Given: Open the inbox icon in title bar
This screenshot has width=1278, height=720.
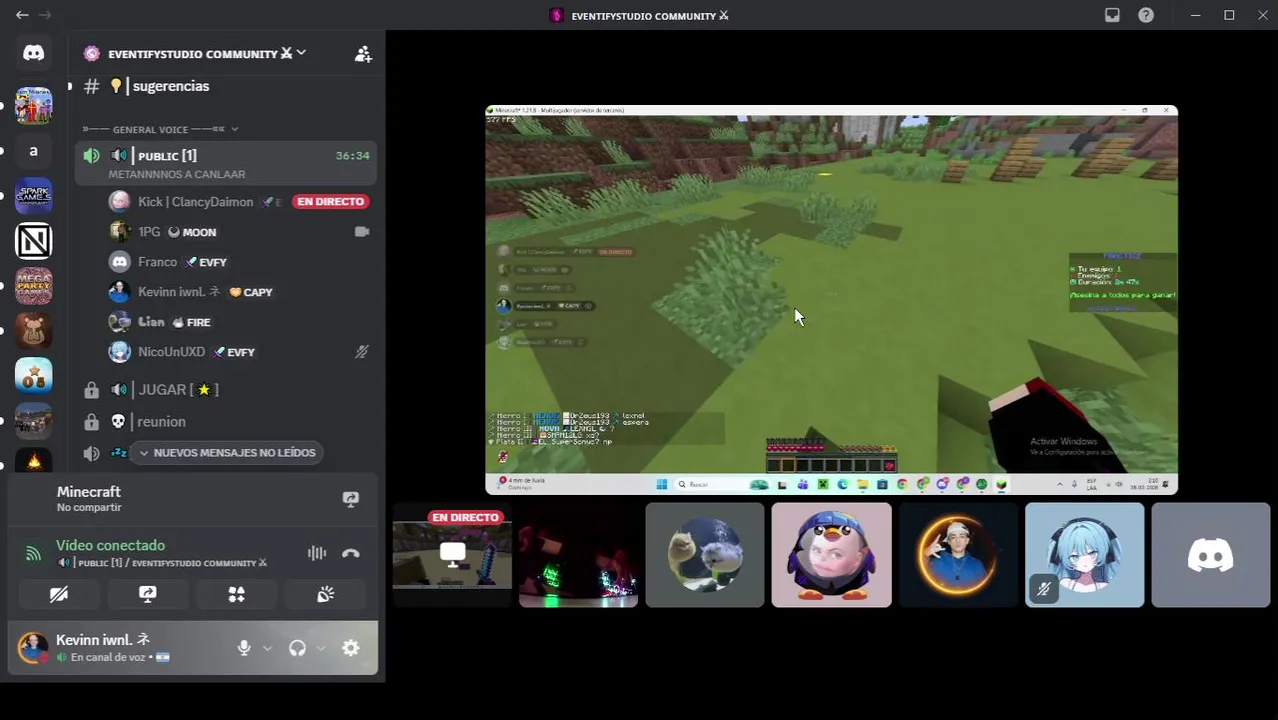Looking at the screenshot, I should [x=1112, y=15].
